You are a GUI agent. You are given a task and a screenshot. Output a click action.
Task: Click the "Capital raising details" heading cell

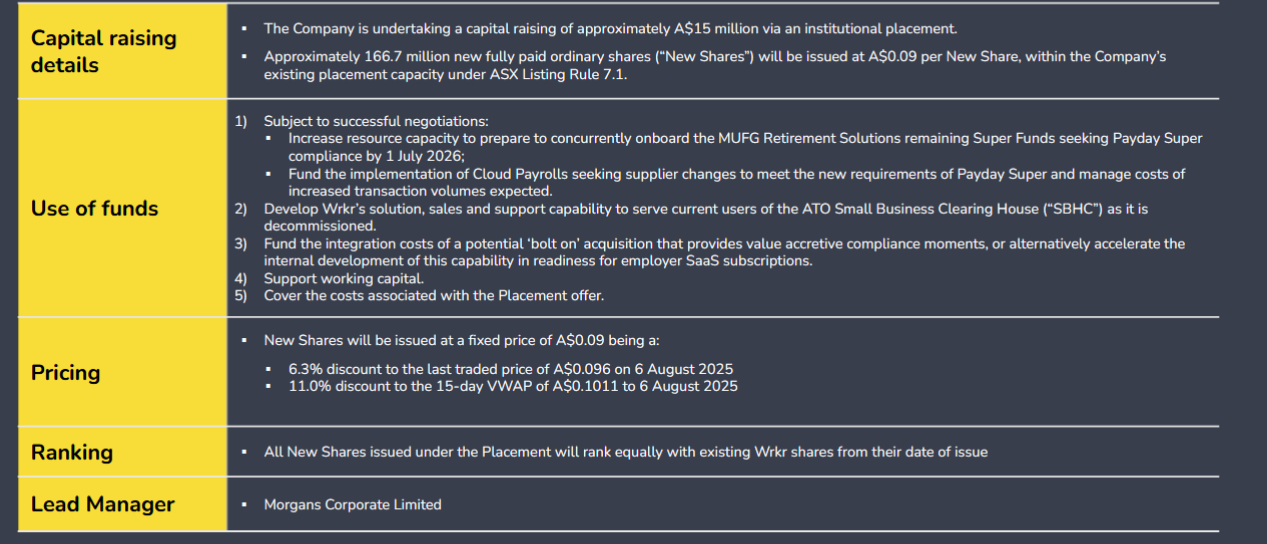[x=103, y=51]
